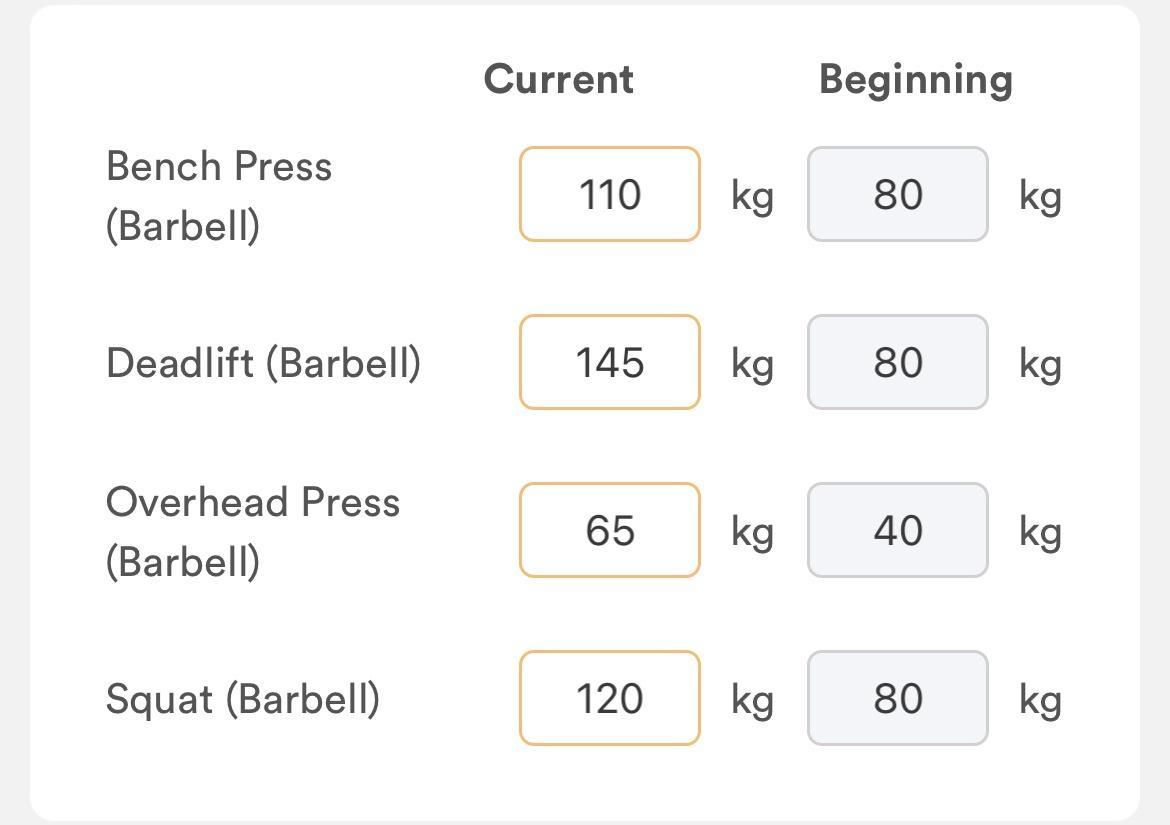The width and height of the screenshot is (1170, 825).
Task: Click the Beginning column header
Action: [x=915, y=79]
